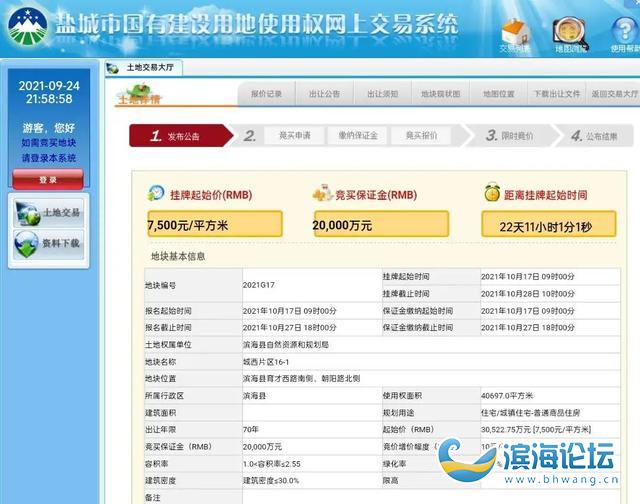
Task: Click the 土地交易 sidebar icon button
Action: click(x=49, y=213)
